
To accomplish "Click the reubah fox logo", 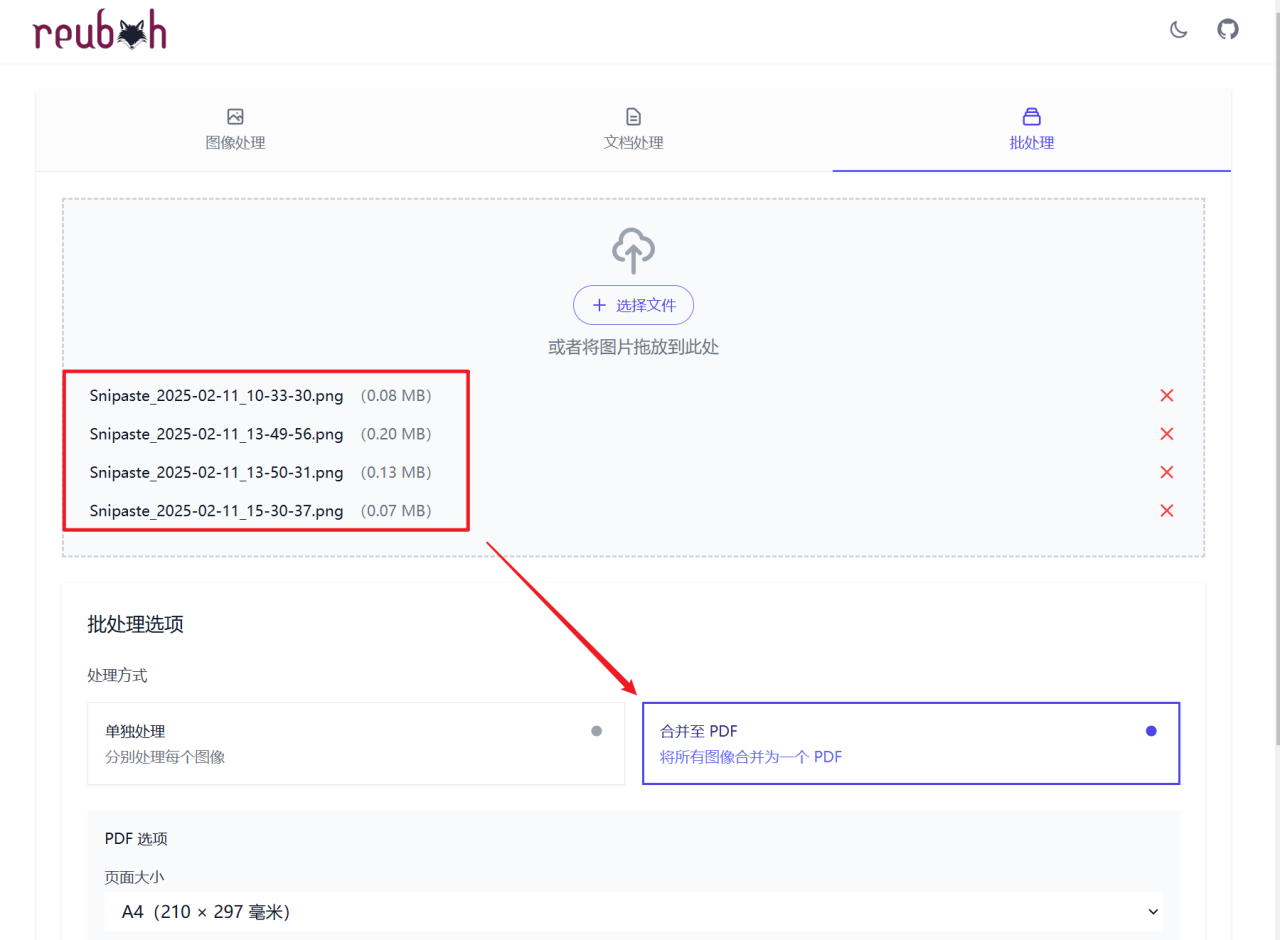I will [100, 32].
